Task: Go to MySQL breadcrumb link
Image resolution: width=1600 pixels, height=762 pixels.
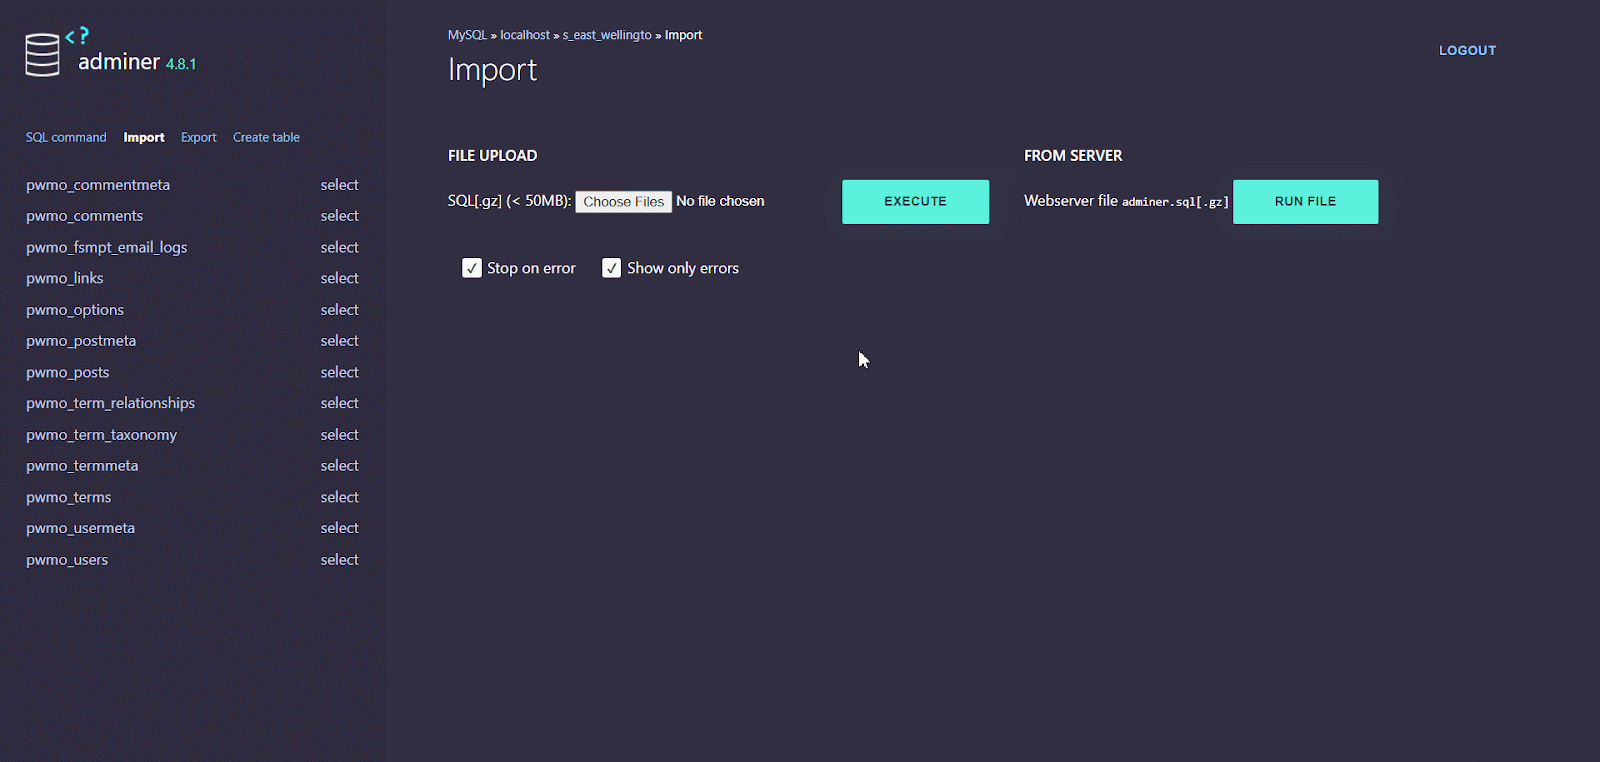Action: 467,35
